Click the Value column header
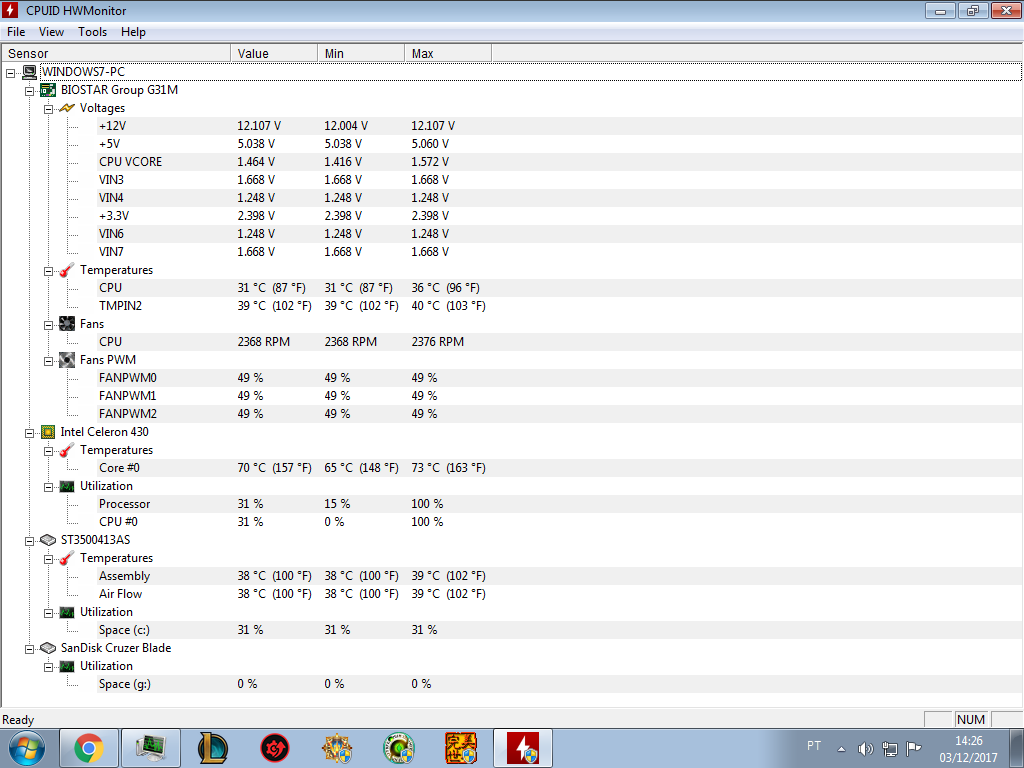The height and width of the screenshot is (768, 1024). pyautogui.click(x=274, y=54)
